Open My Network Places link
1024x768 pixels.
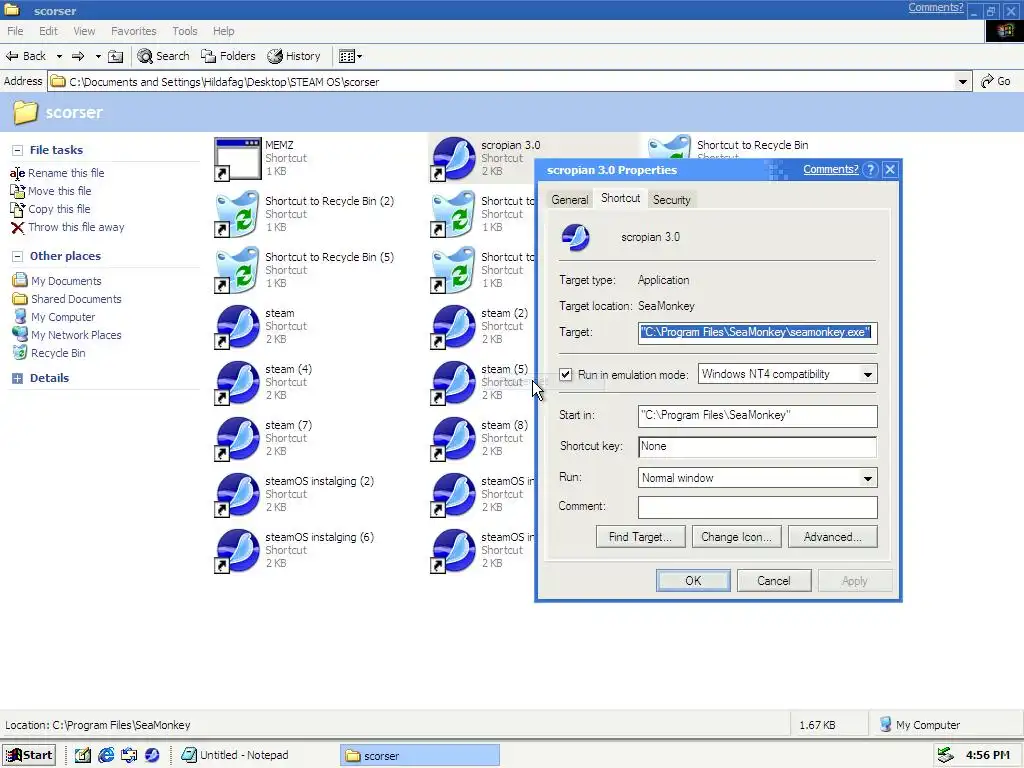click(x=76, y=335)
